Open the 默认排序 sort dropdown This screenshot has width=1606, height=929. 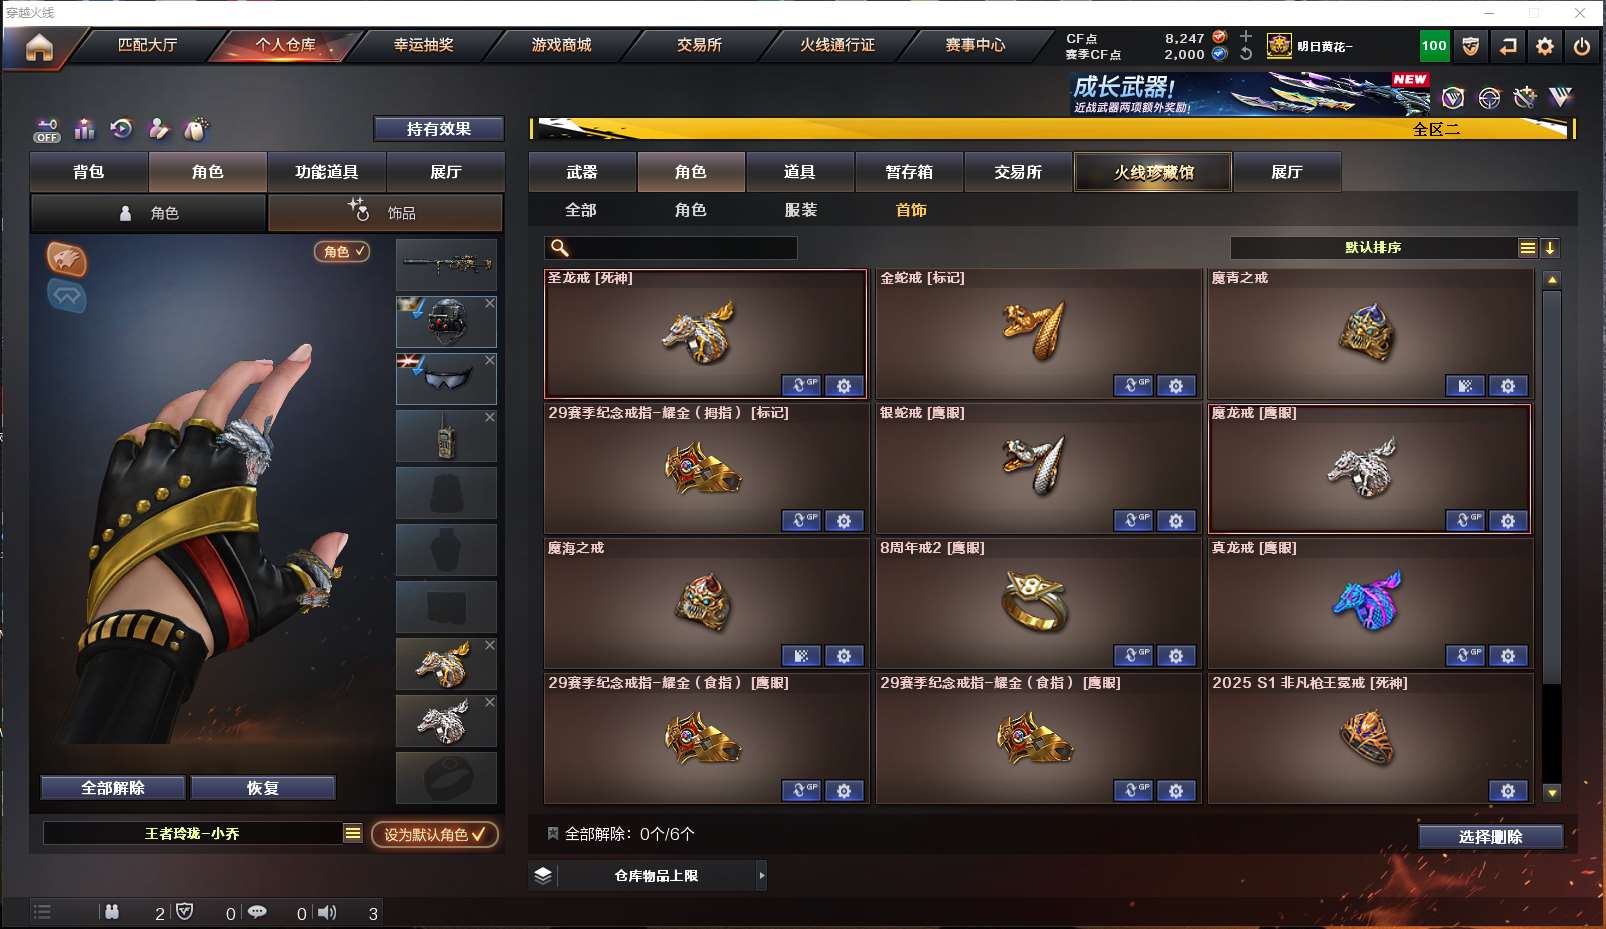pyautogui.click(x=1373, y=248)
